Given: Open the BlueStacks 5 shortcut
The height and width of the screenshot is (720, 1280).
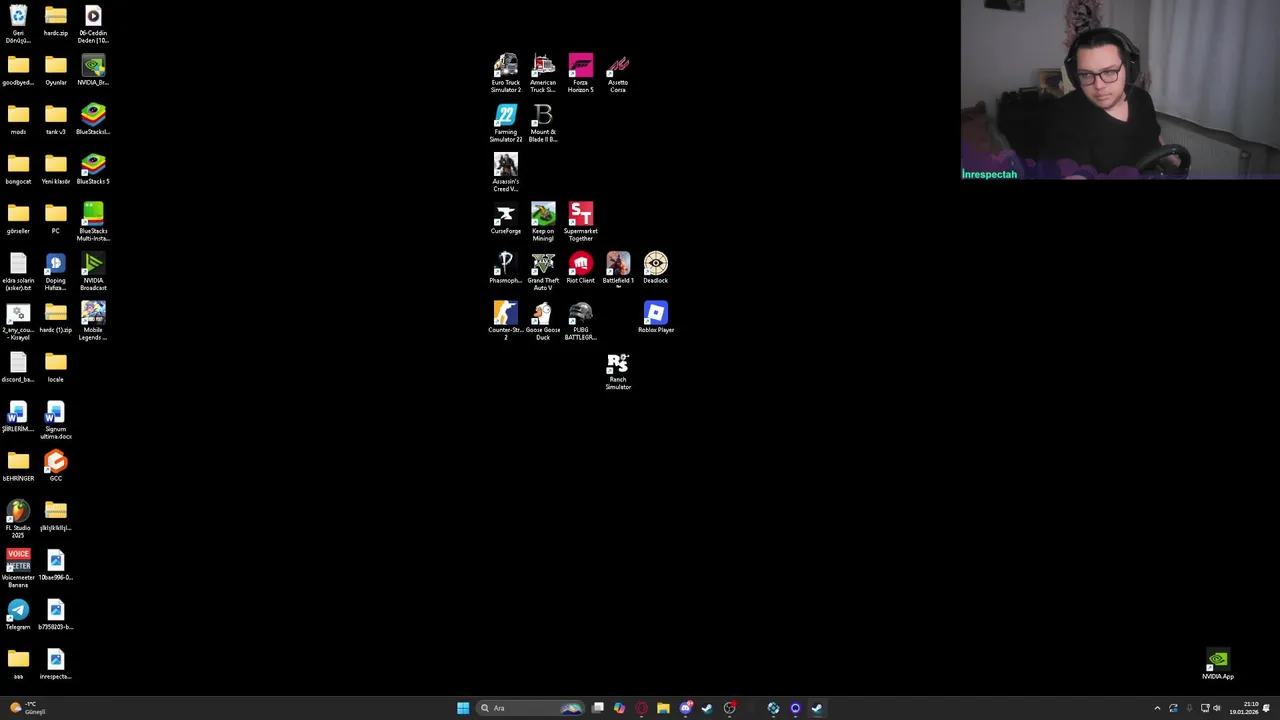Looking at the screenshot, I should click(93, 169).
